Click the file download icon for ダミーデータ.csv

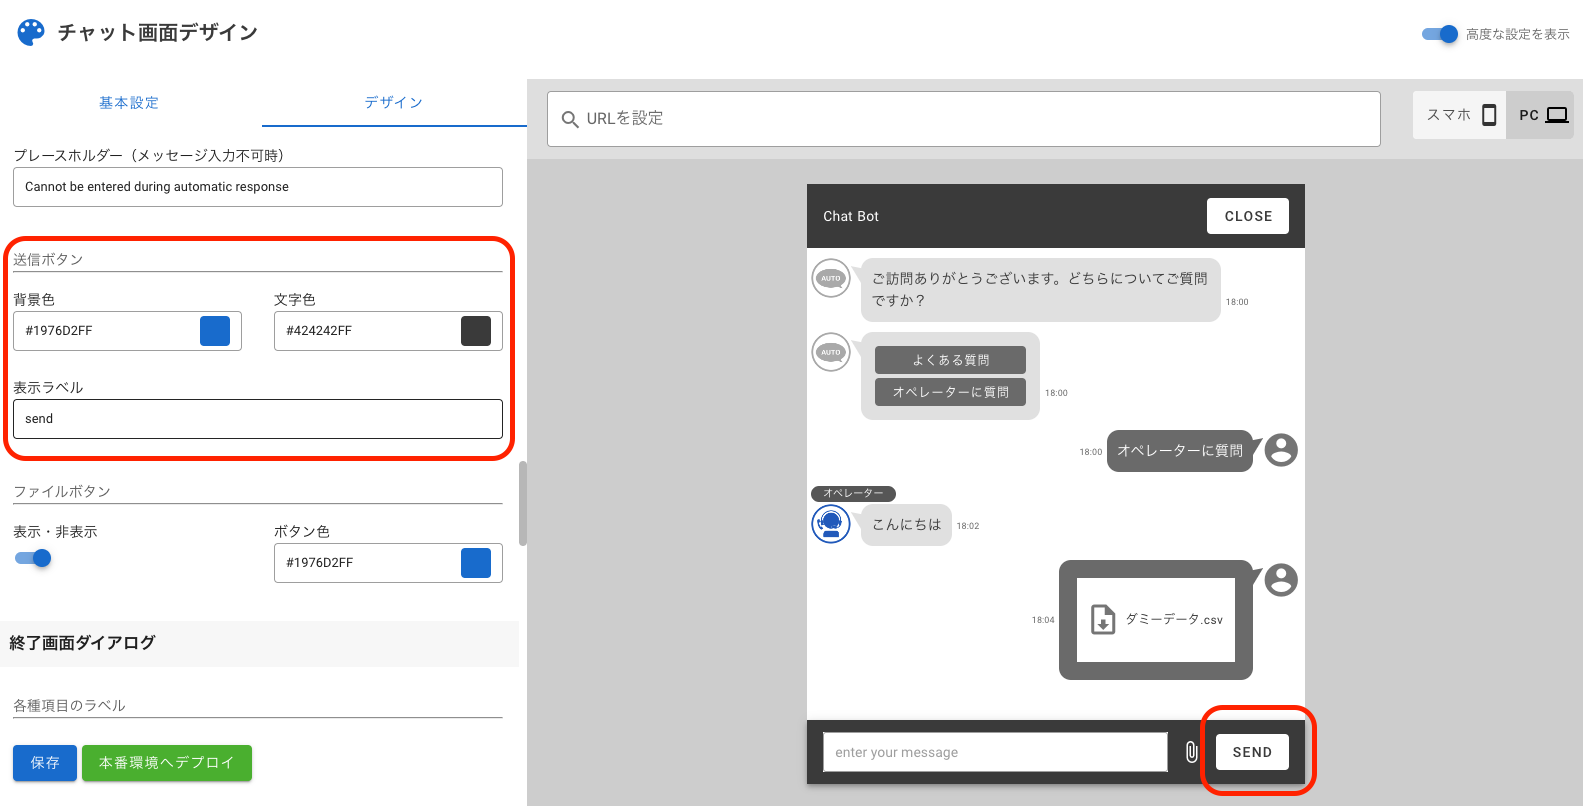point(1102,620)
